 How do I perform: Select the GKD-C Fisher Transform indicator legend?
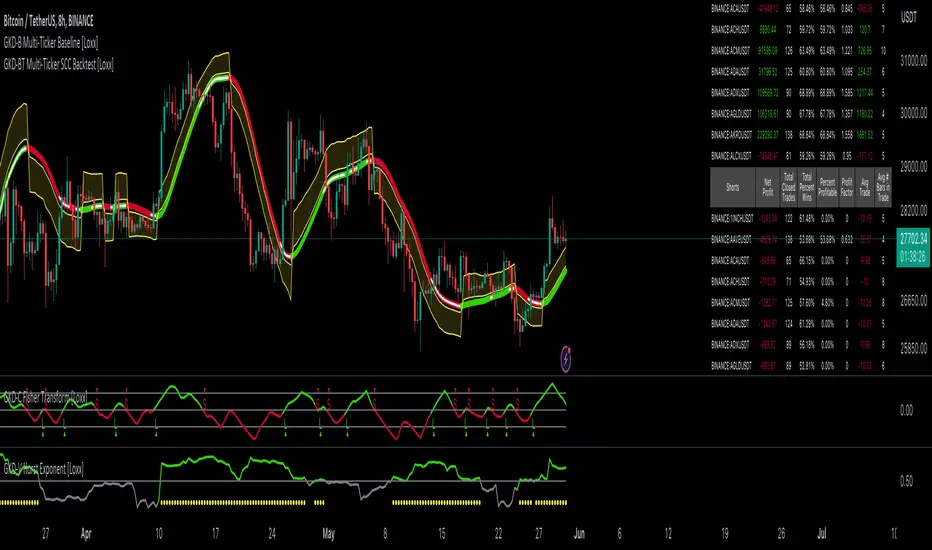(46, 397)
